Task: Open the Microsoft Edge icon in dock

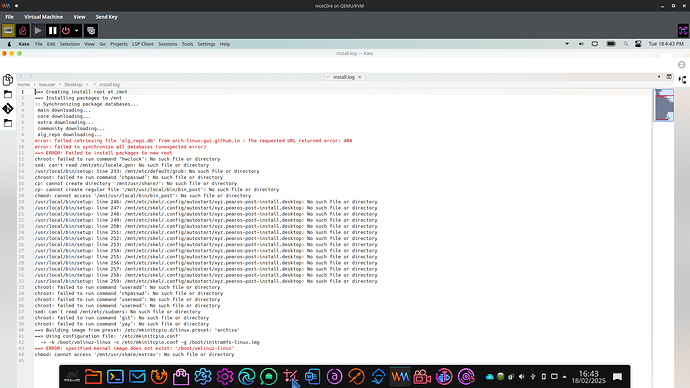Action: (246, 377)
